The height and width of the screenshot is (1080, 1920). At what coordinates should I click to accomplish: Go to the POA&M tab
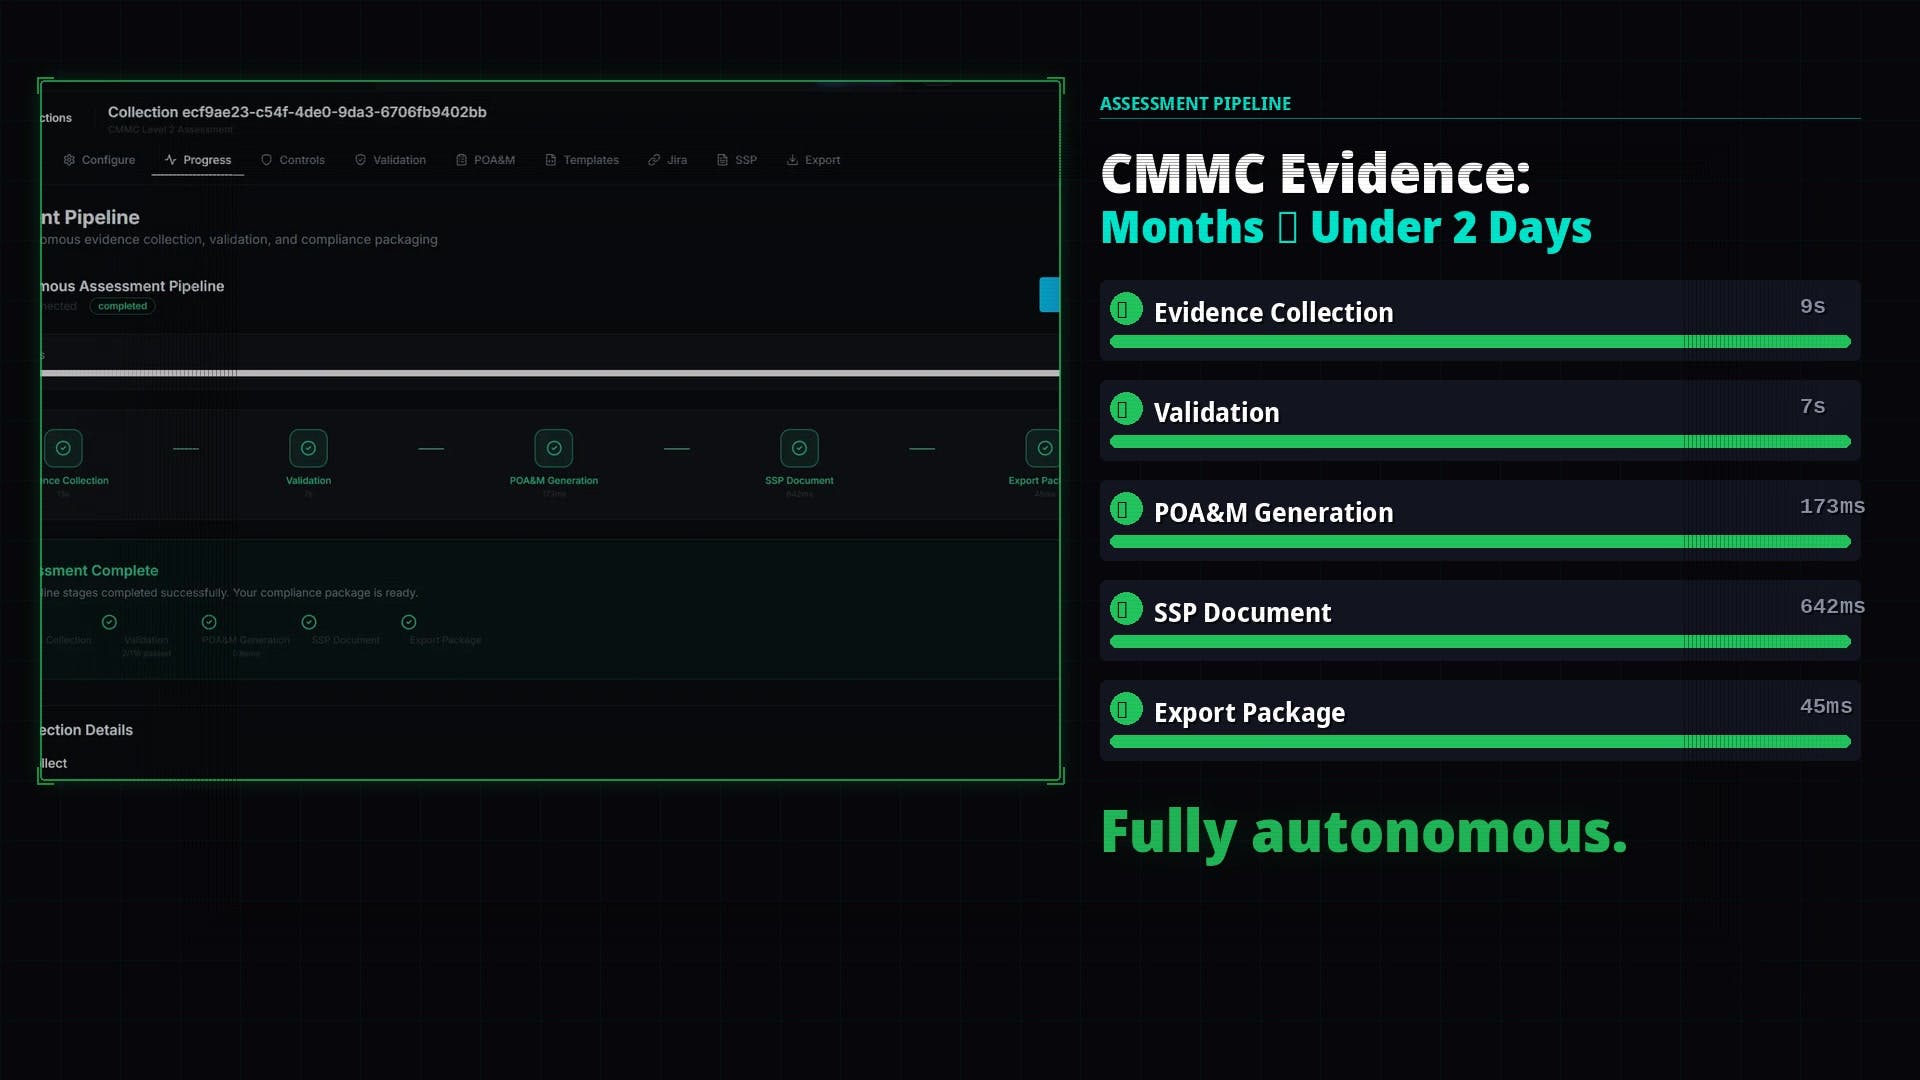point(485,160)
